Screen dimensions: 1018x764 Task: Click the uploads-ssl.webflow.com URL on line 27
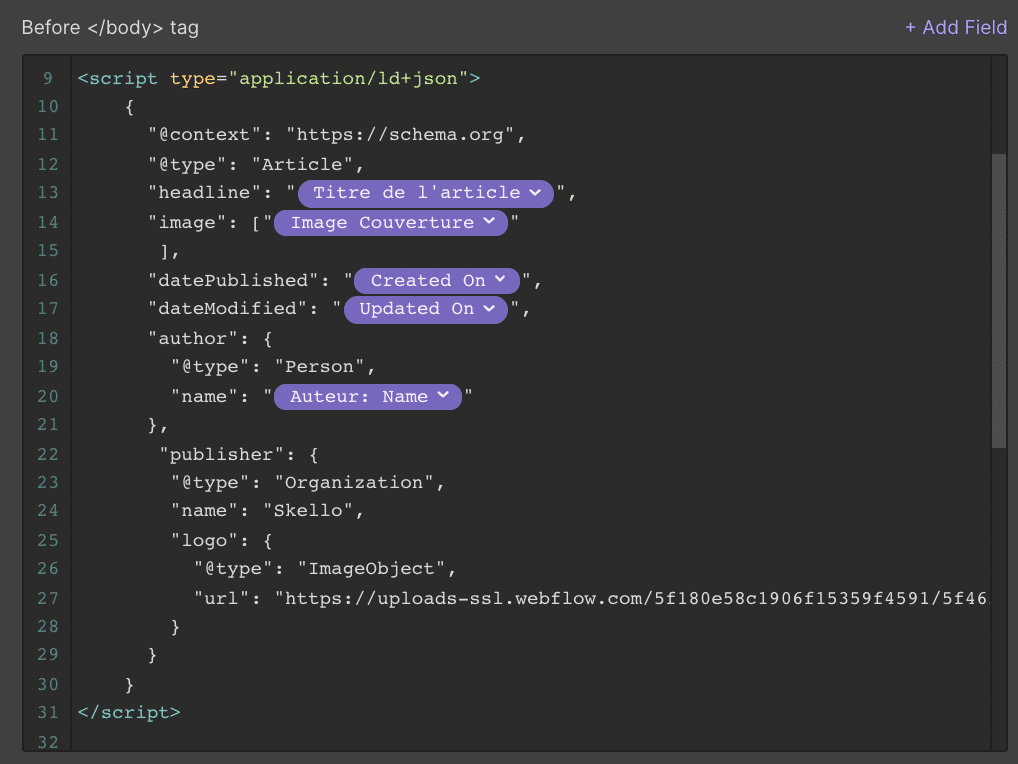tap(631, 598)
